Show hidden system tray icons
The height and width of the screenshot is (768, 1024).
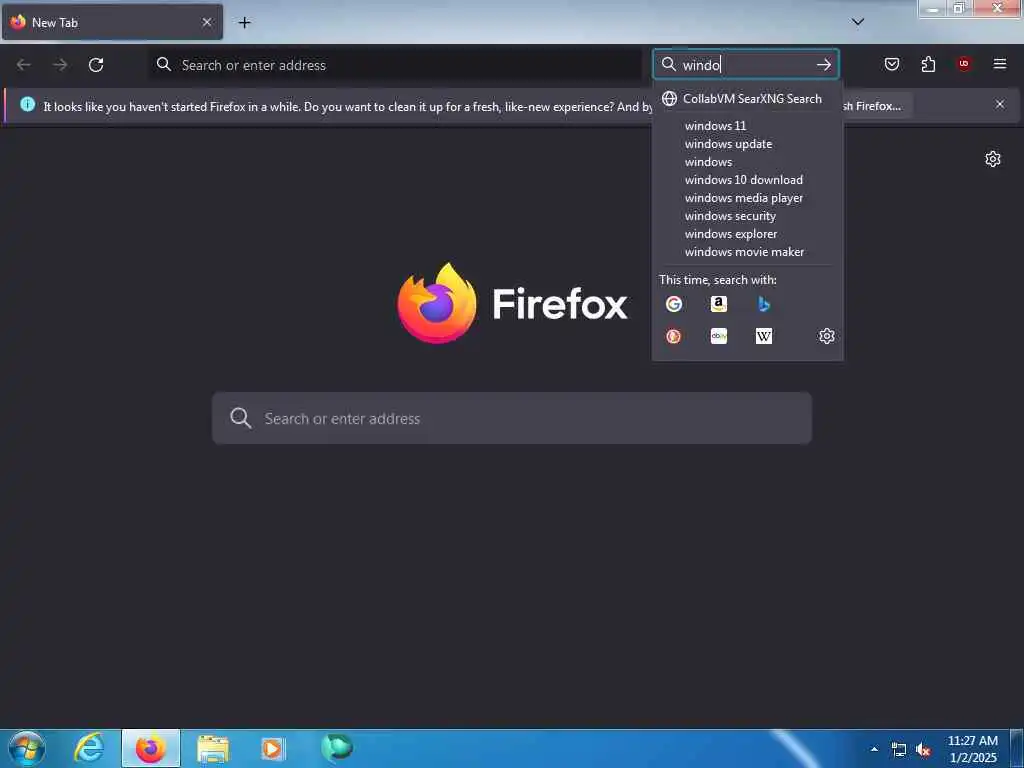pyautogui.click(x=874, y=749)
